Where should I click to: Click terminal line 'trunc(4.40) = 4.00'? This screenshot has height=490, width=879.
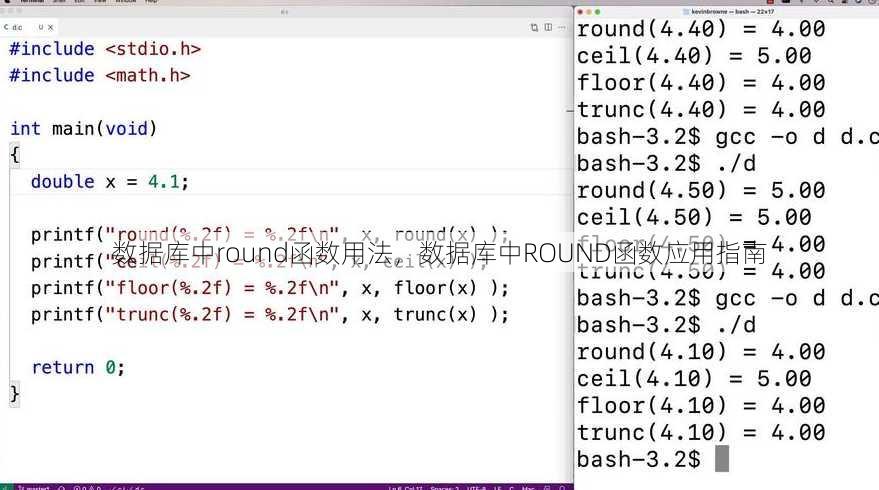click(701, 110)
